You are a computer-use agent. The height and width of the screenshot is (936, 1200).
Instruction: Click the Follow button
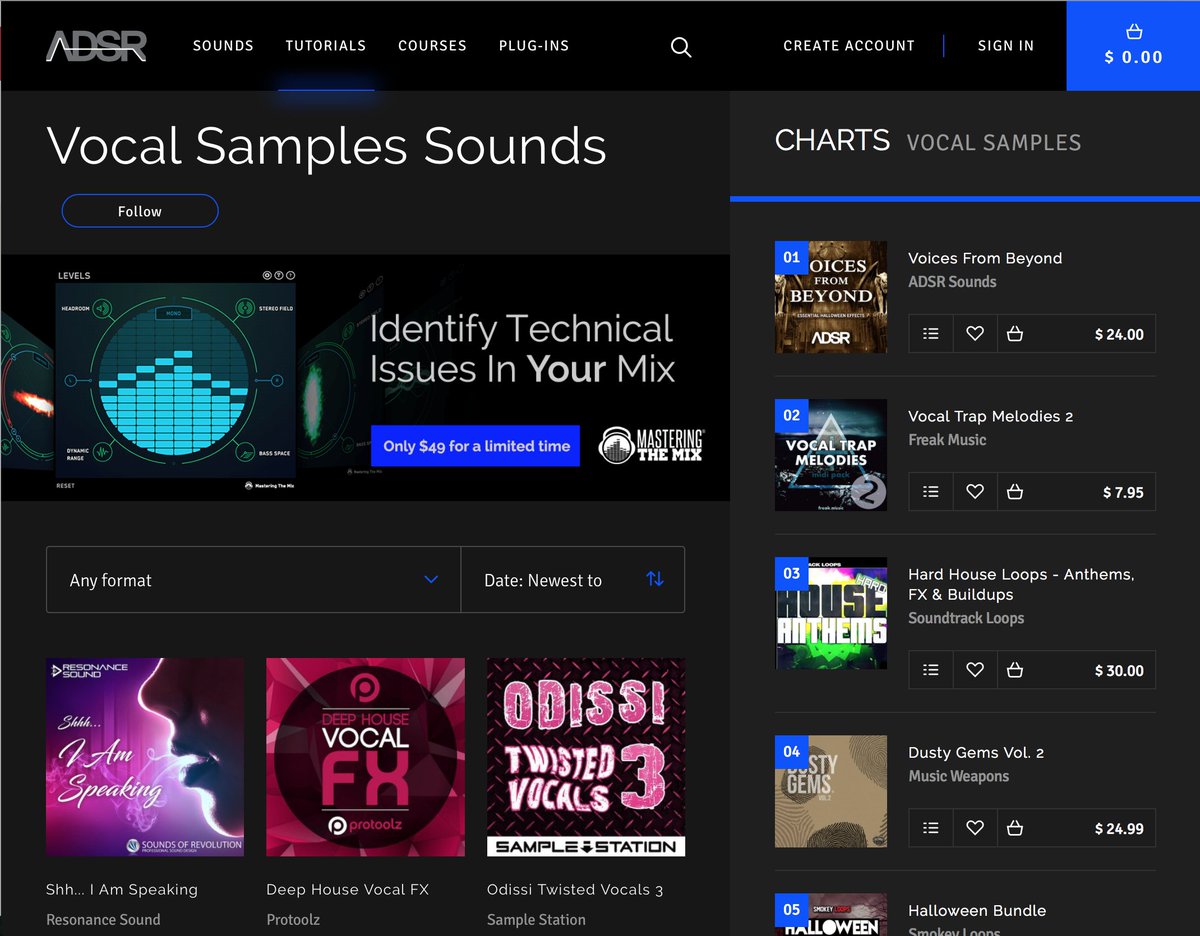point(140,211)
